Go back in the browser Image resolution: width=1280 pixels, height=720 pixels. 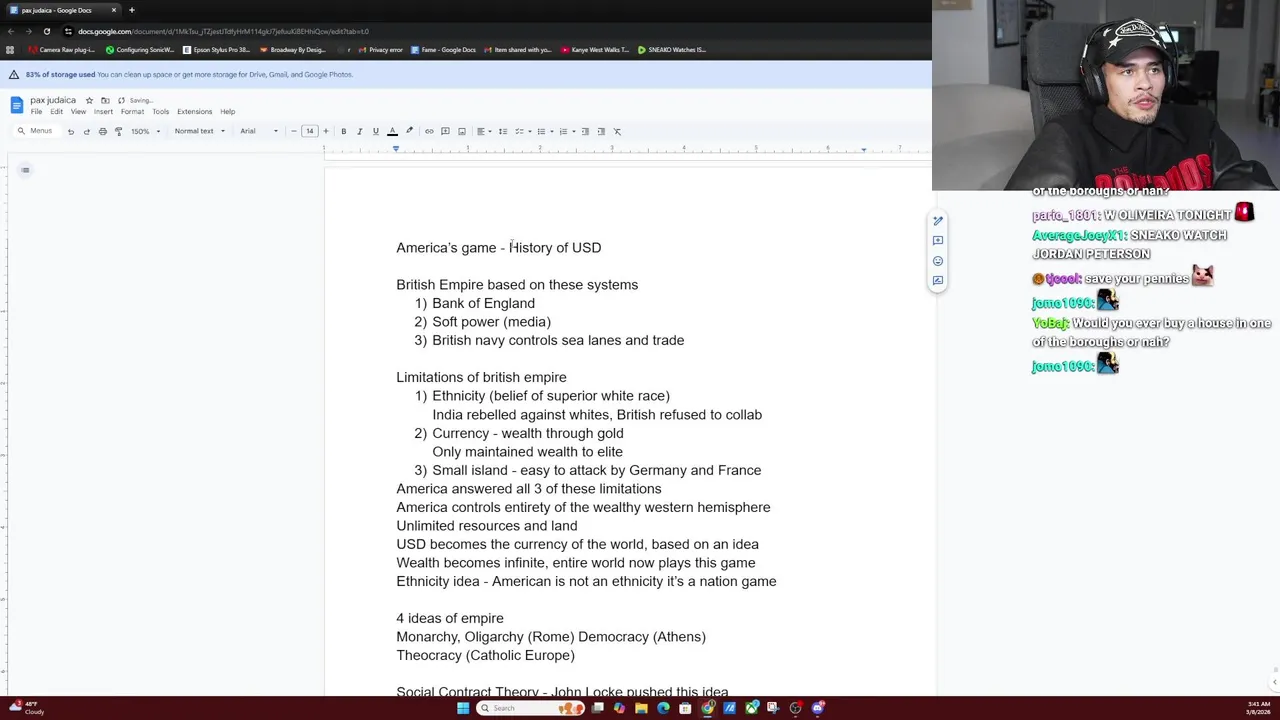click(x=10, y=31)
